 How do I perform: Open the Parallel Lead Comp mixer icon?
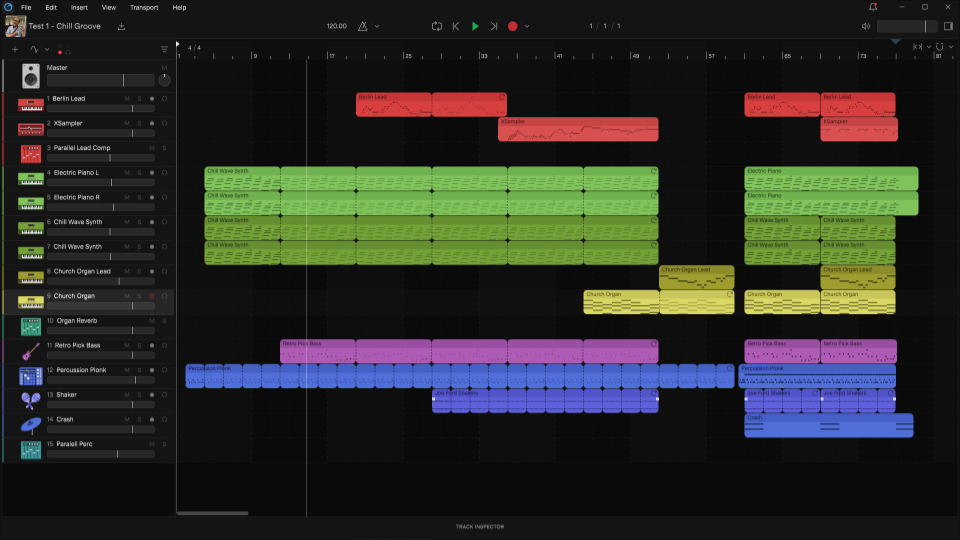pyautogui.click(x=31, y=154)
